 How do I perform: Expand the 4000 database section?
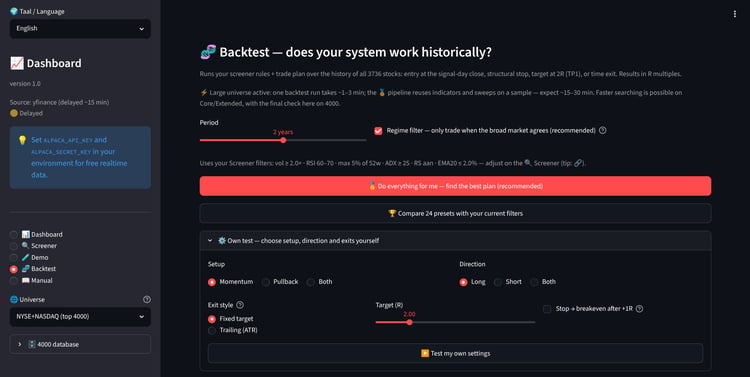80,344
